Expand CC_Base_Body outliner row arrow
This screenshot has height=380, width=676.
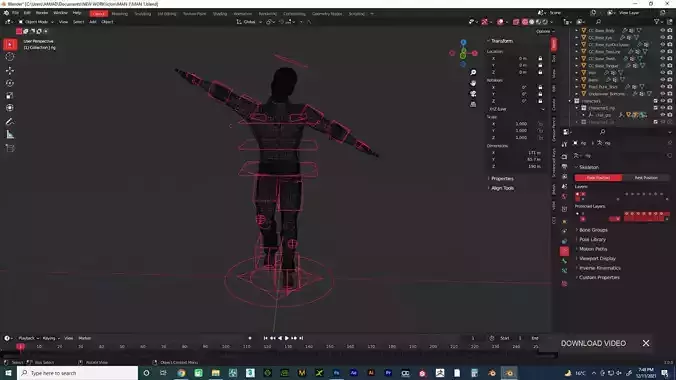pos(577,31)
